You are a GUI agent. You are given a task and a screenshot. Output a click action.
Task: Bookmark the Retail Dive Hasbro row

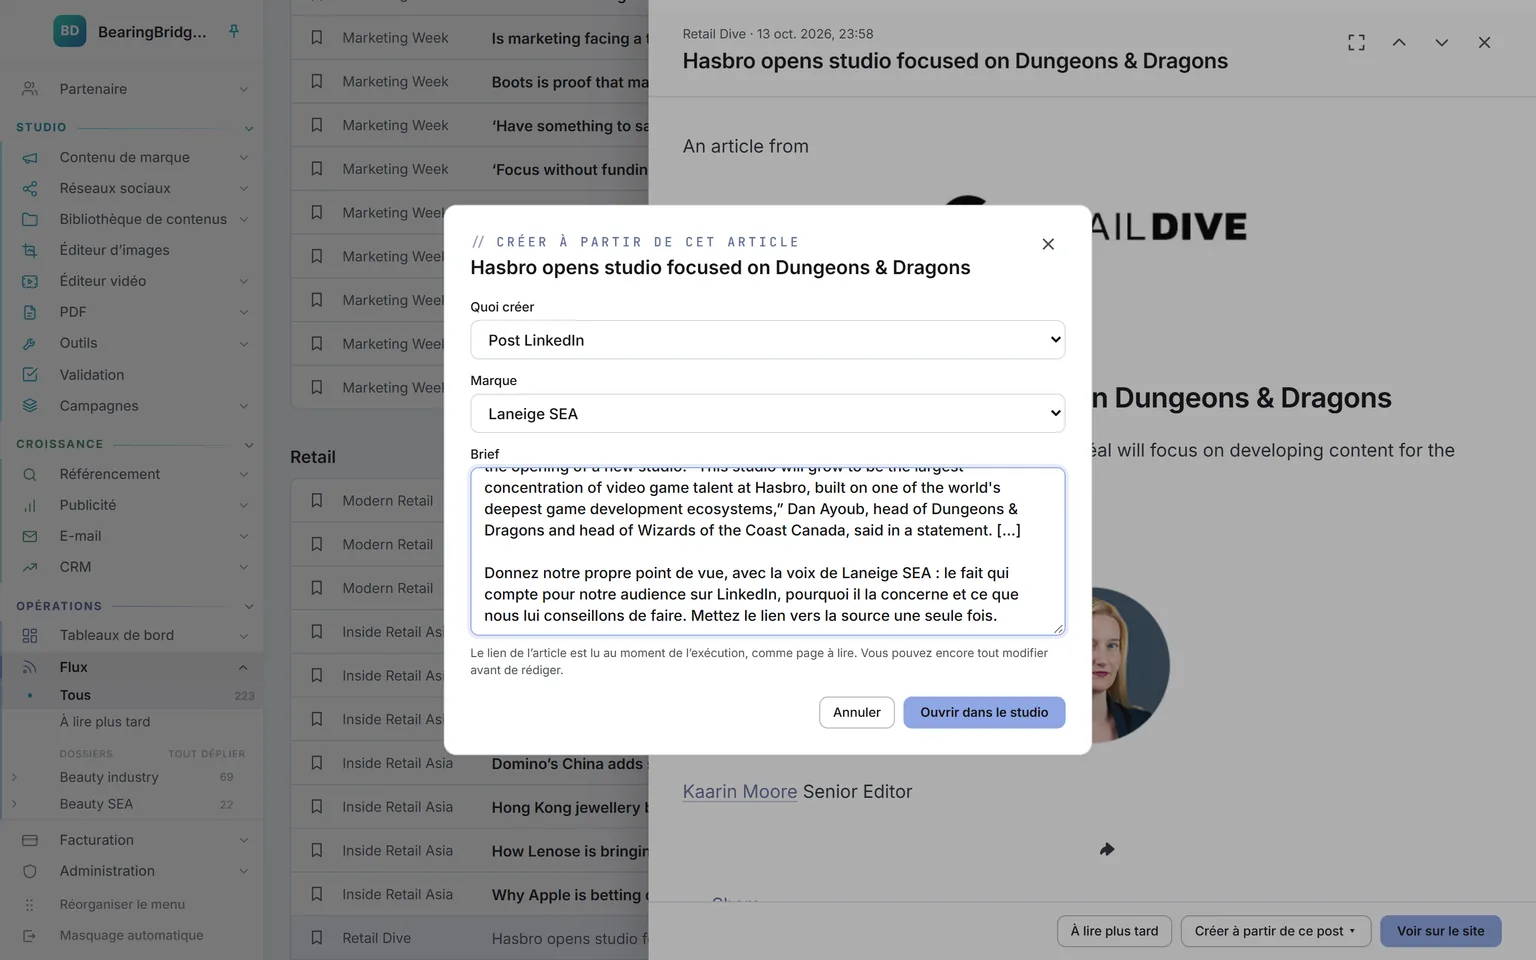point(317,938)
